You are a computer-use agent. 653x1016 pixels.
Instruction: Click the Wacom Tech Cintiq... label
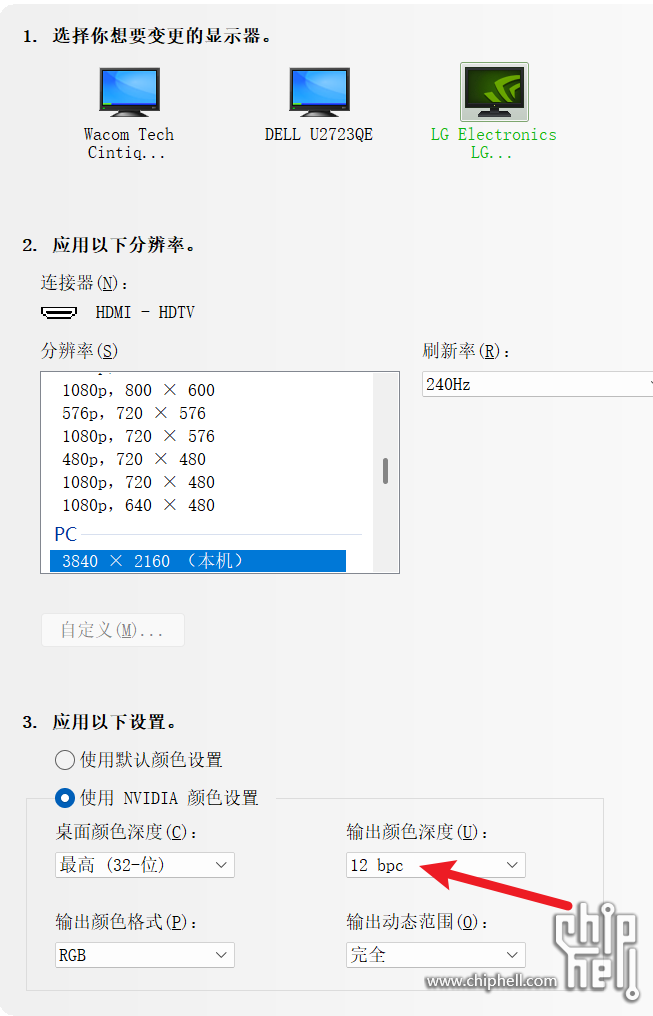(x=128, y=143)
